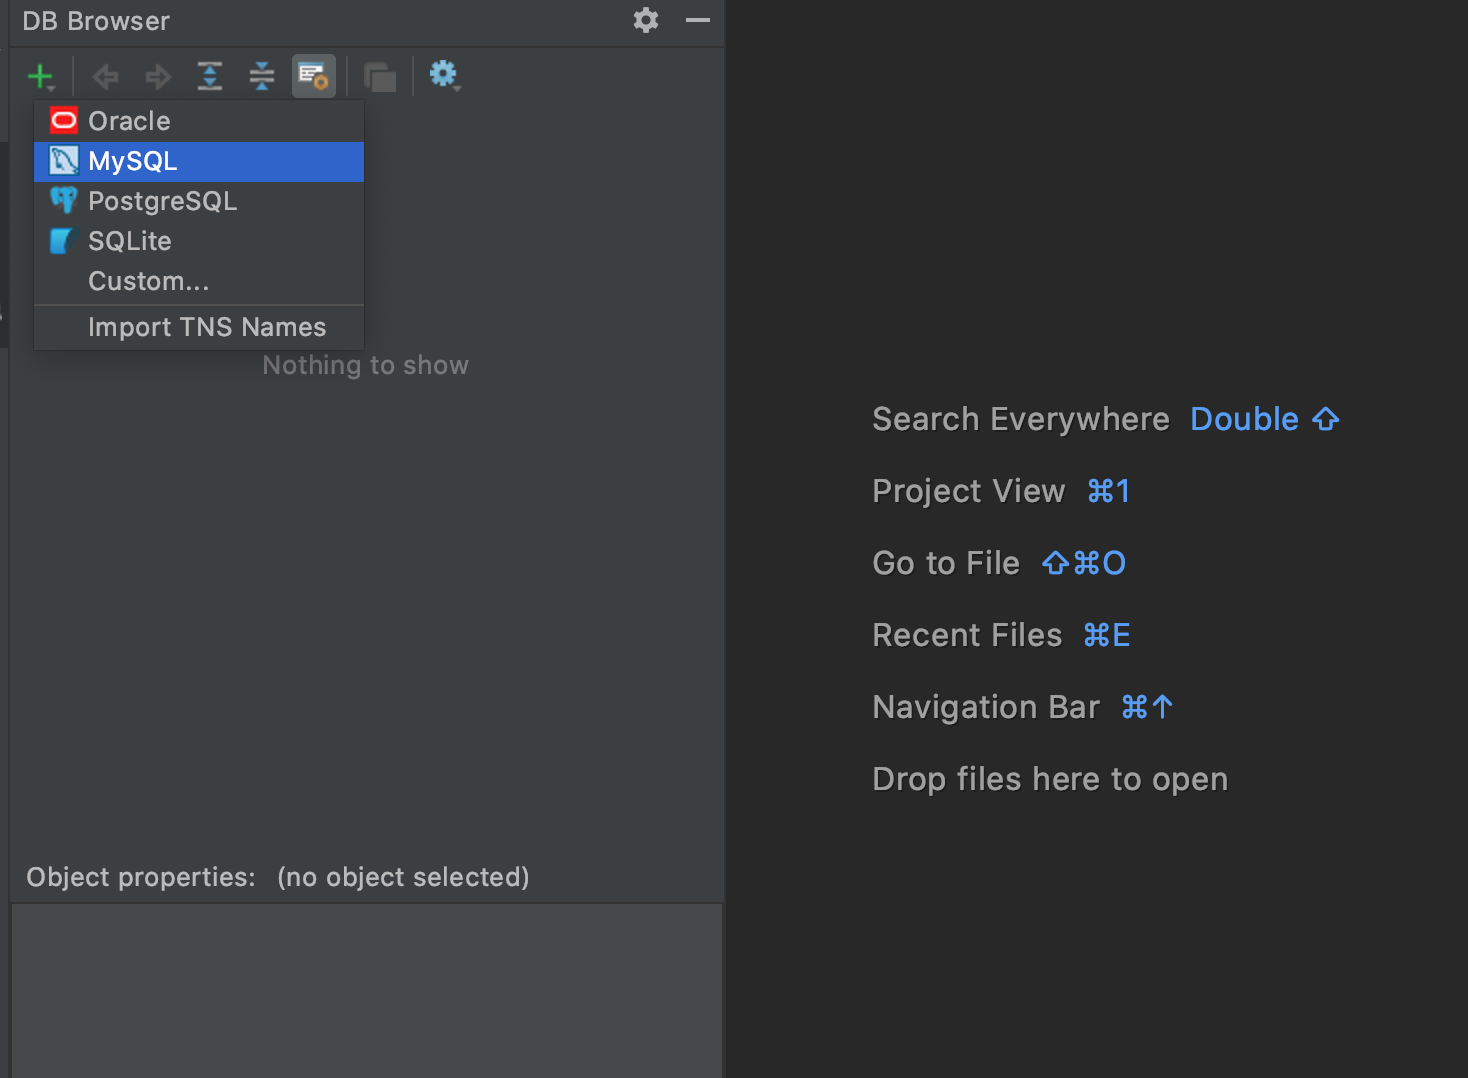Click inside the object properties pane

point(367,990)
